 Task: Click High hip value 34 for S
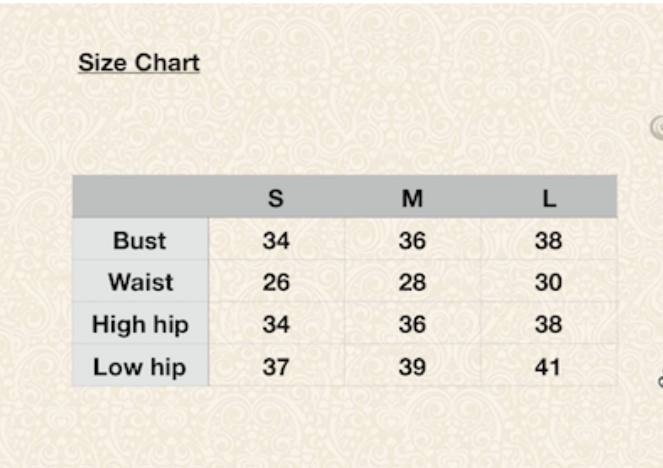(x=276, y=324)
